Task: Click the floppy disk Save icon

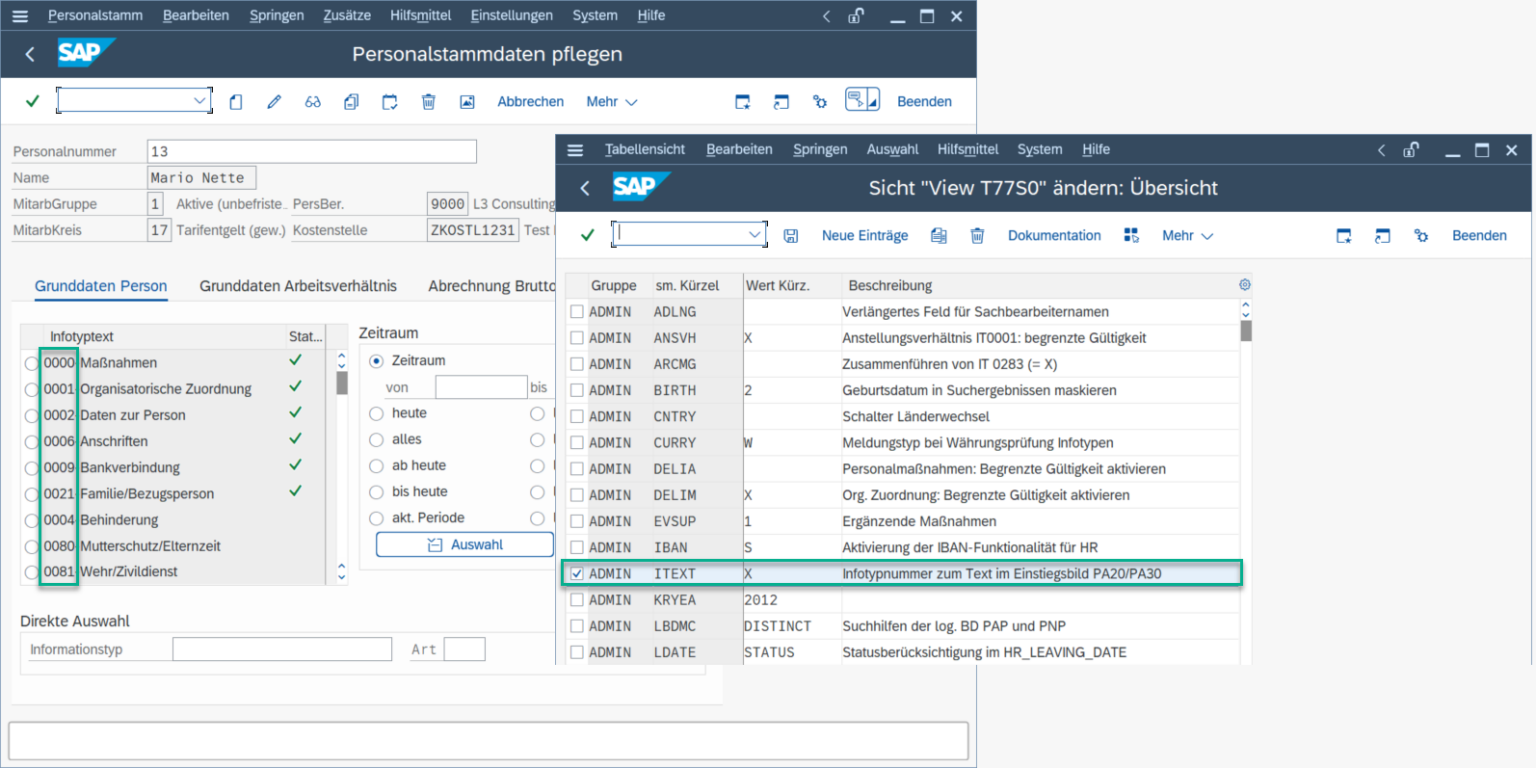Action: point(791,236)
